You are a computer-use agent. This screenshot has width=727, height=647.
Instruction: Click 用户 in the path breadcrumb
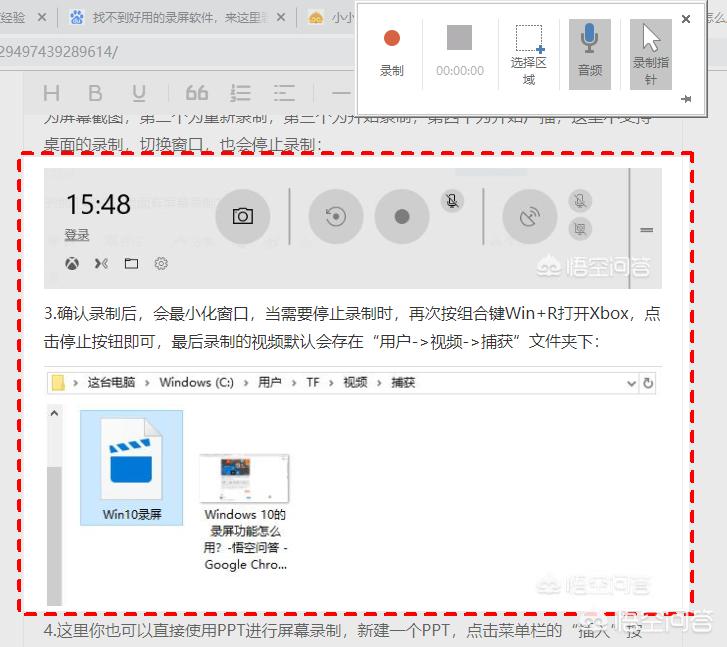tap(270, 383)
